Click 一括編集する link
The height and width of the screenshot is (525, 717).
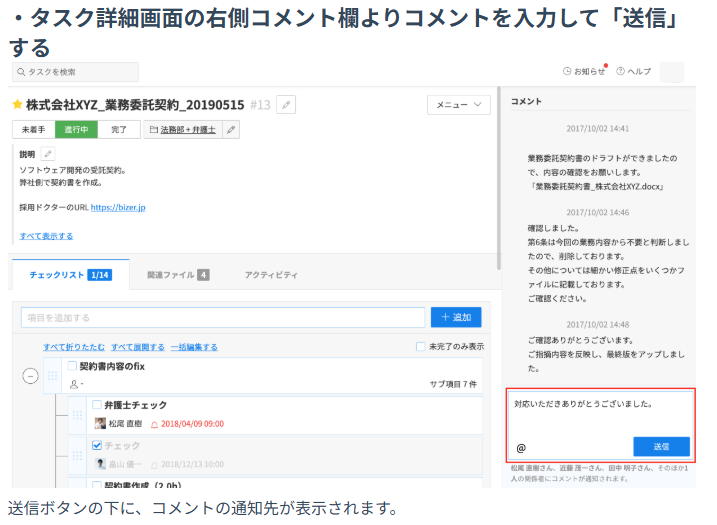click(194, 347)
